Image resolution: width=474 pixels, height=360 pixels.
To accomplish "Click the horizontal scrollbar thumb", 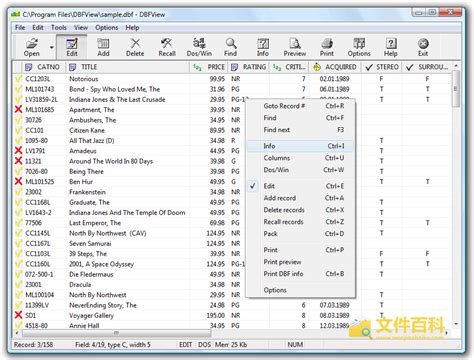I will [x=116, y=333].
